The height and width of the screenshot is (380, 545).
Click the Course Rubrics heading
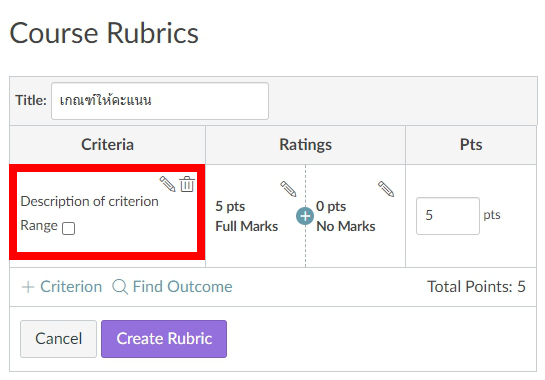click(104, 33)
